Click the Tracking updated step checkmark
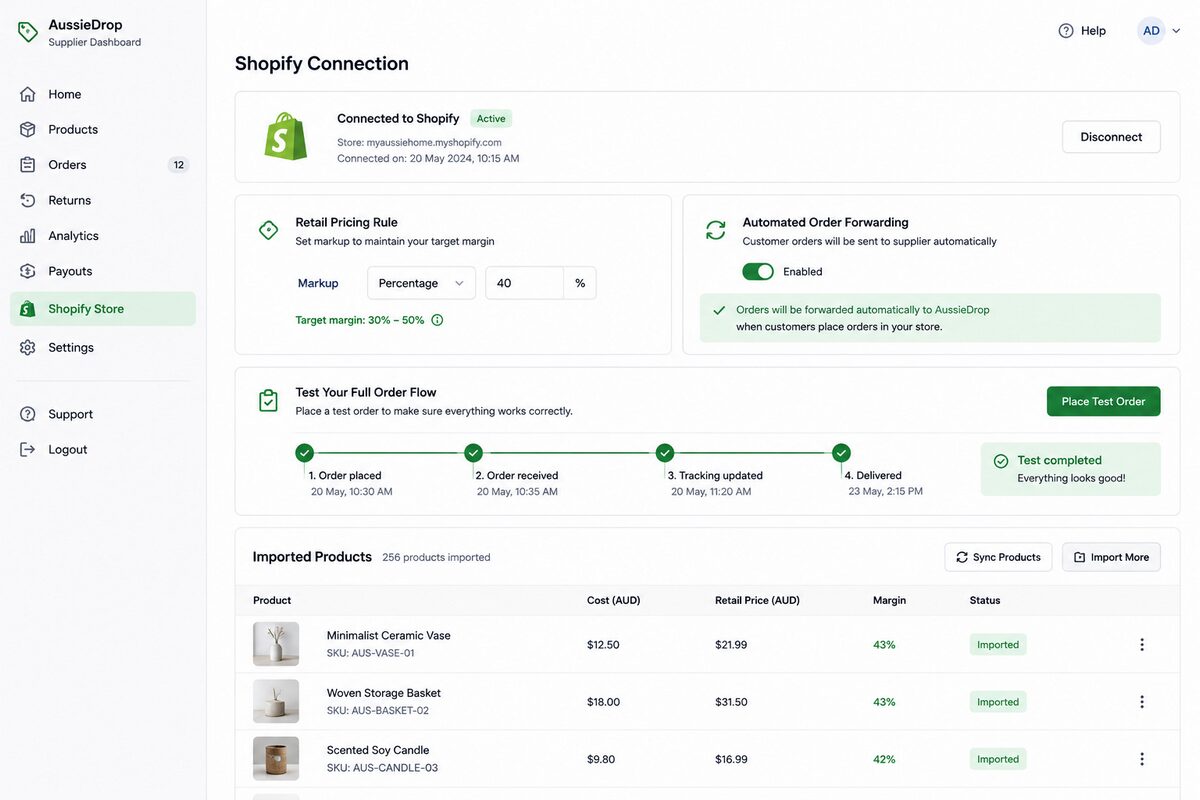Screen dimensions: 1200x800 tap(664, 453)
